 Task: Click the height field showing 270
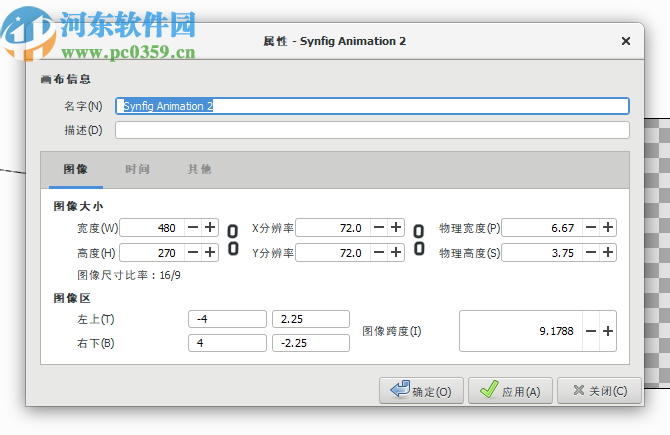click(x=152, y=253)
